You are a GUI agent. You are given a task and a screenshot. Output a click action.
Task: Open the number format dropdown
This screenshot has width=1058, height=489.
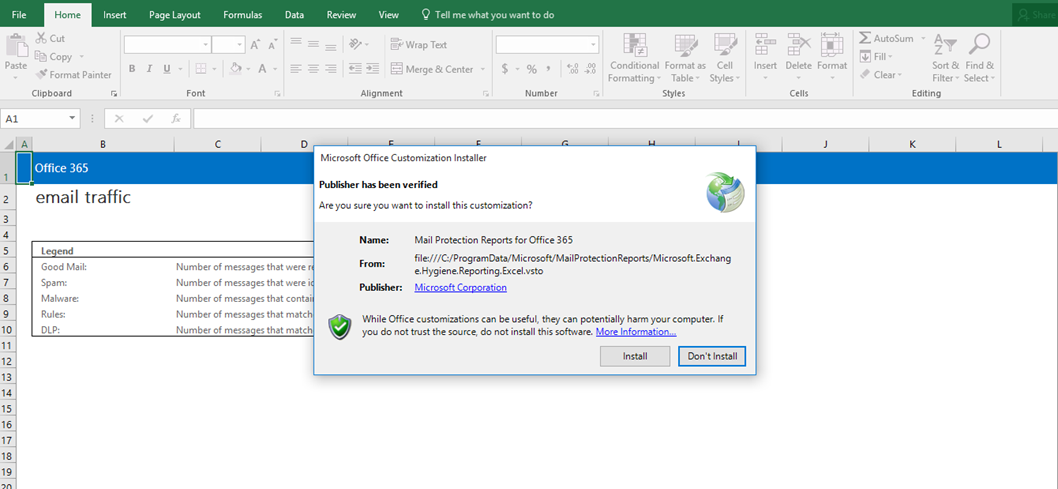[593, 45]
